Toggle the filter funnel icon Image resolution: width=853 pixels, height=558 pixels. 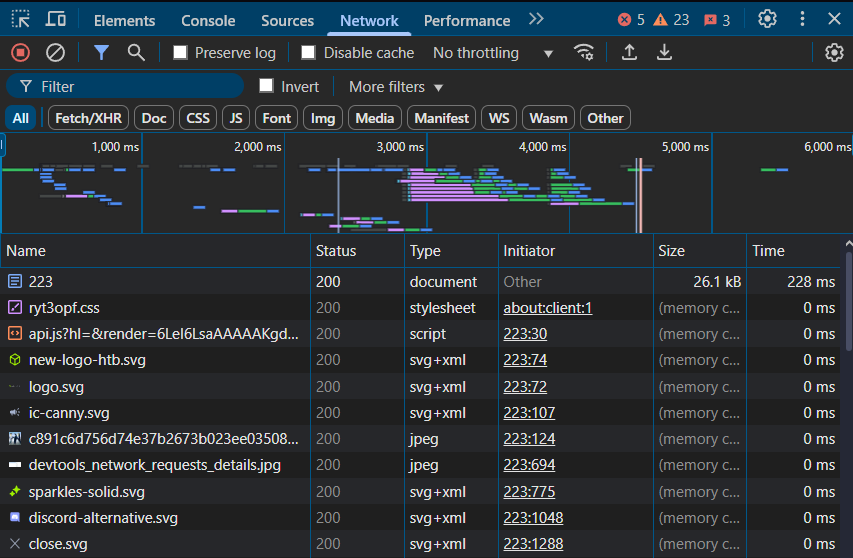click(x=101, y=53)
